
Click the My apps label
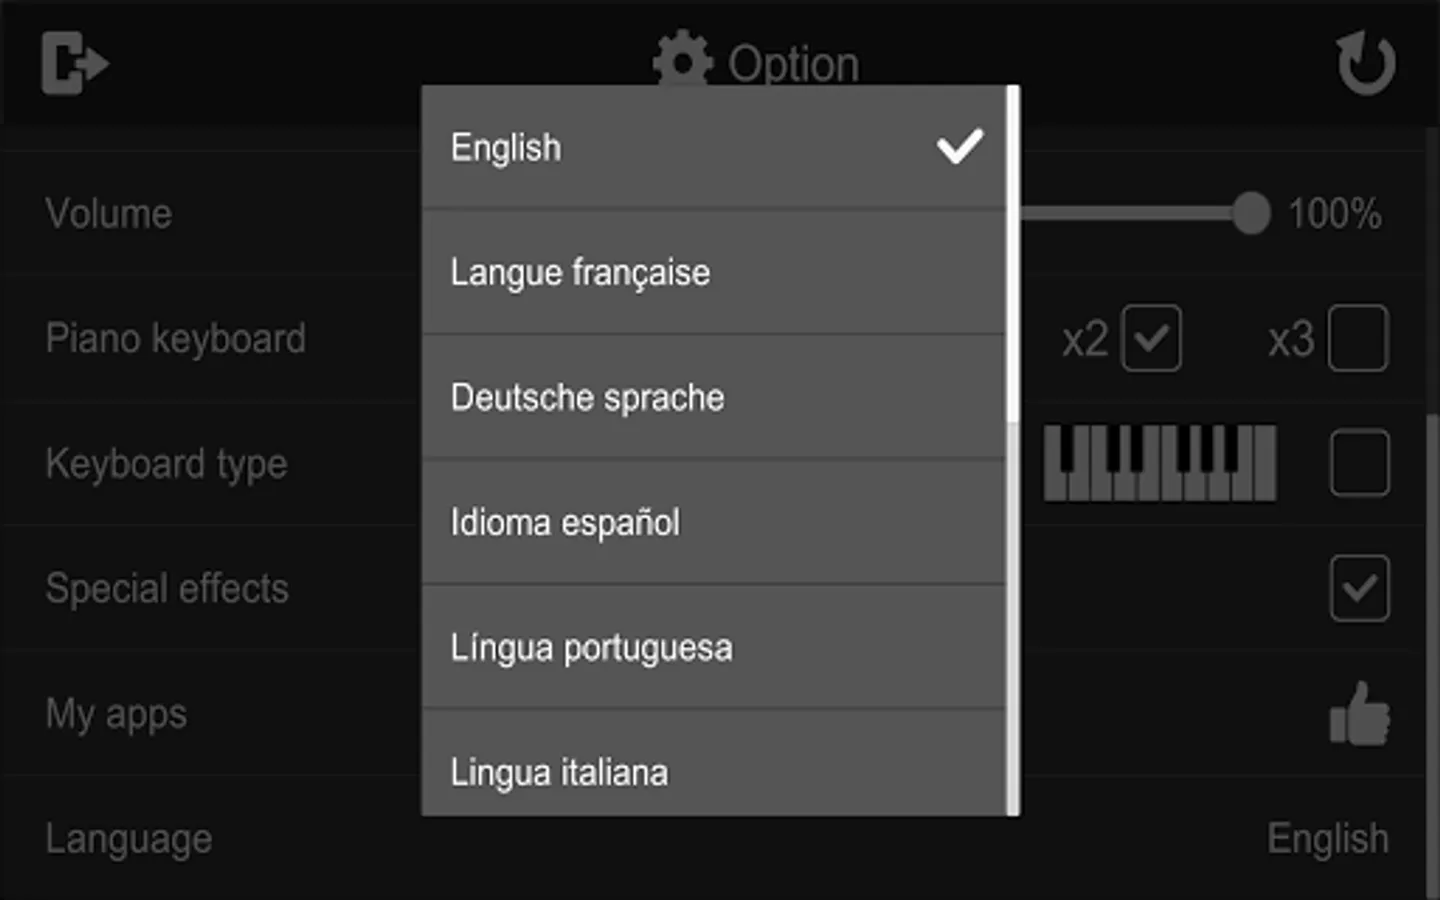[x=116, y=714]
